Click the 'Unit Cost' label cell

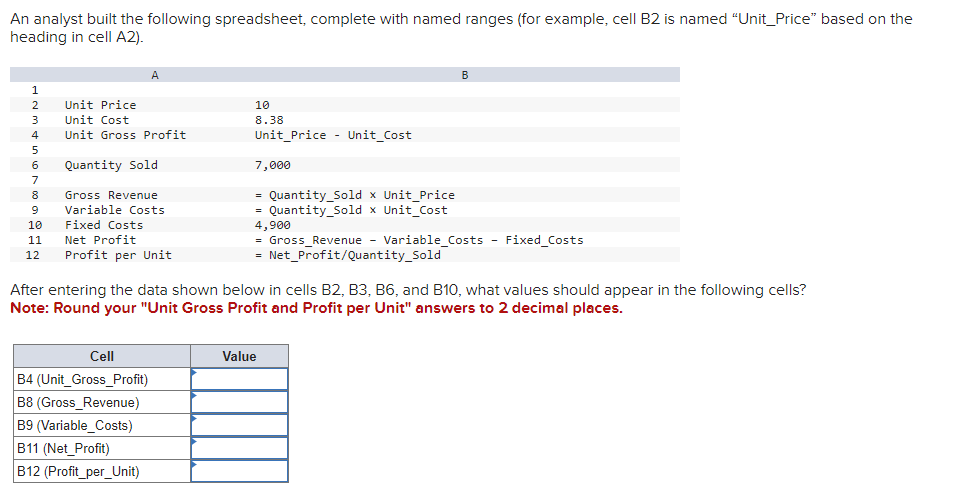click(97, 120)
